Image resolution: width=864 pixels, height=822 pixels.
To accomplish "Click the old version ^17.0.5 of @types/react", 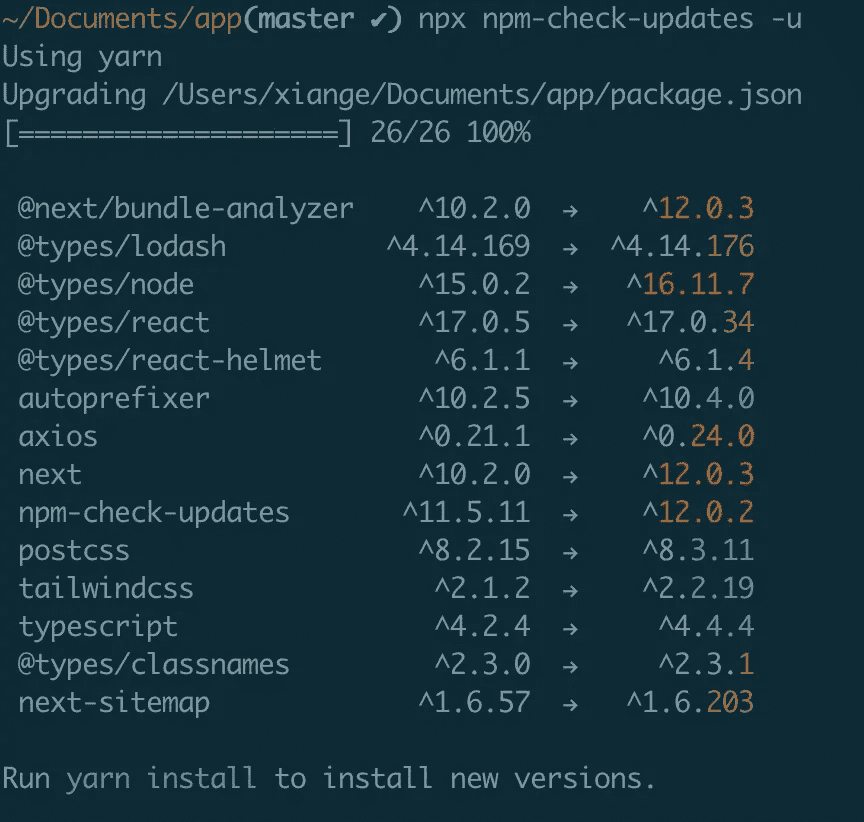I will 474,323.
